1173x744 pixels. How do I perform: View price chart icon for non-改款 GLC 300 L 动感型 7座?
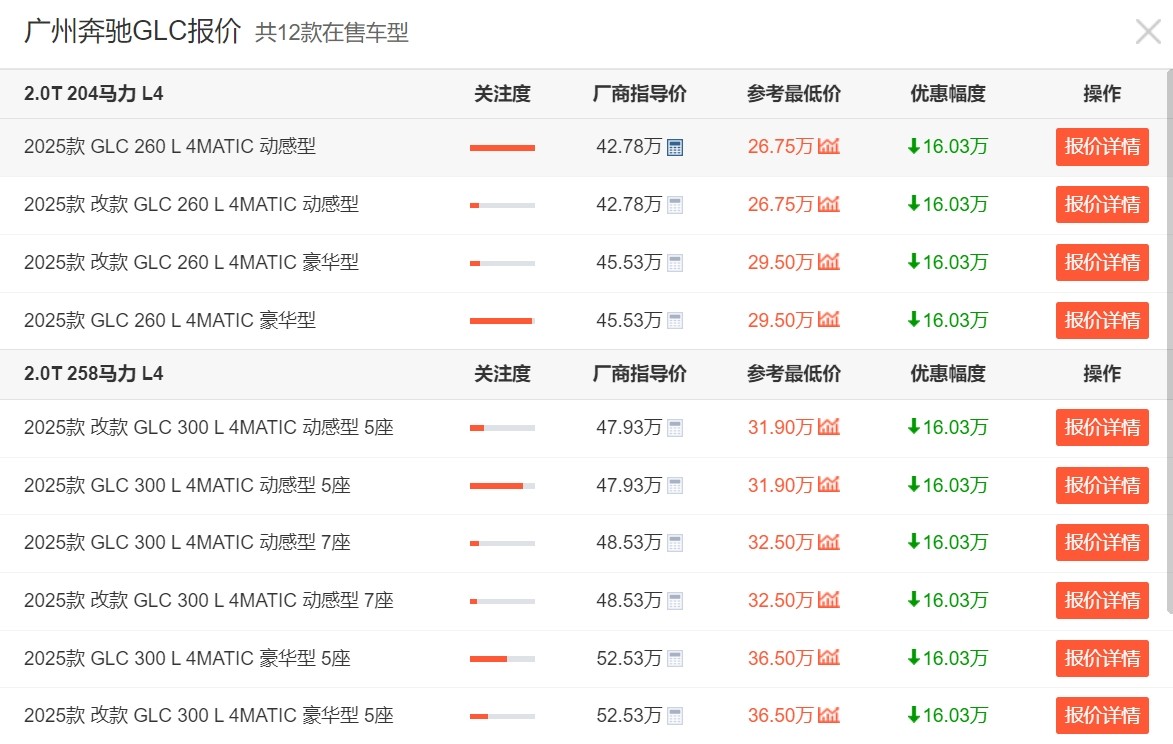coord(829,541)
